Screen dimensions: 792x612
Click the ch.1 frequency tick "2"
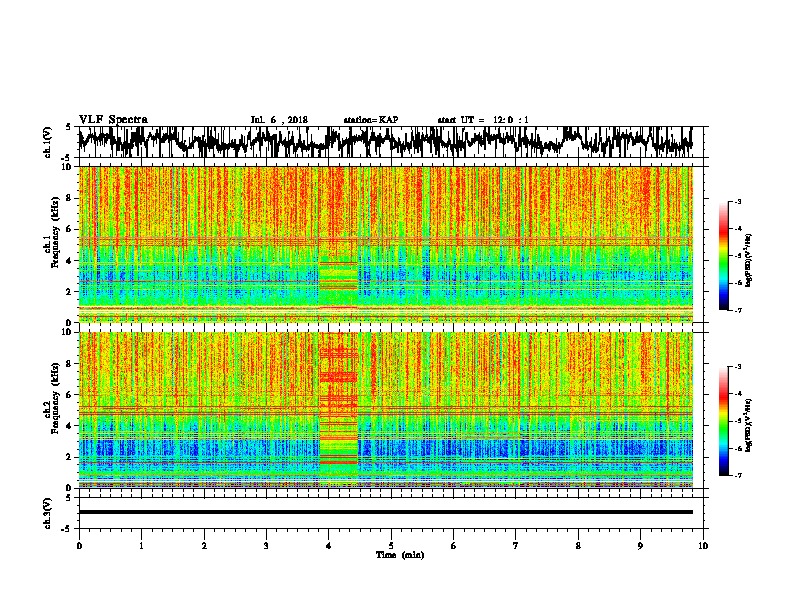[69, 292]
